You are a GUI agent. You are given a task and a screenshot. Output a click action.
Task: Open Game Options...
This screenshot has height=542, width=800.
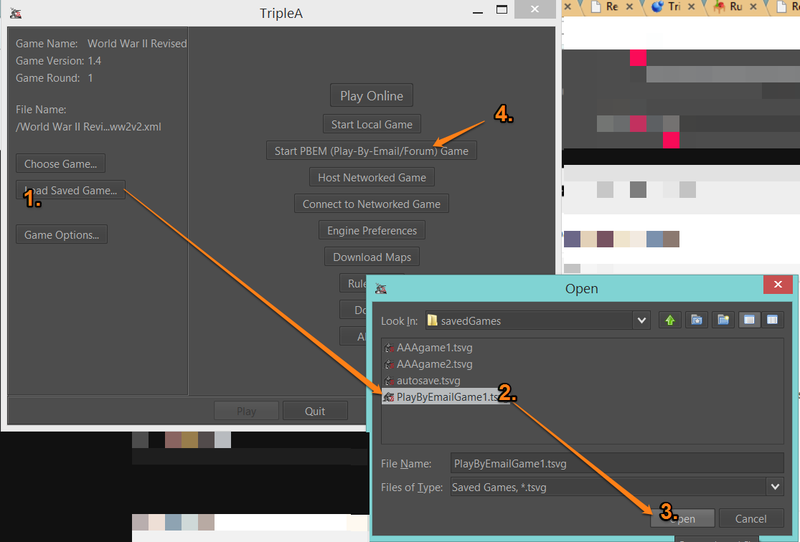coord(62,235)
